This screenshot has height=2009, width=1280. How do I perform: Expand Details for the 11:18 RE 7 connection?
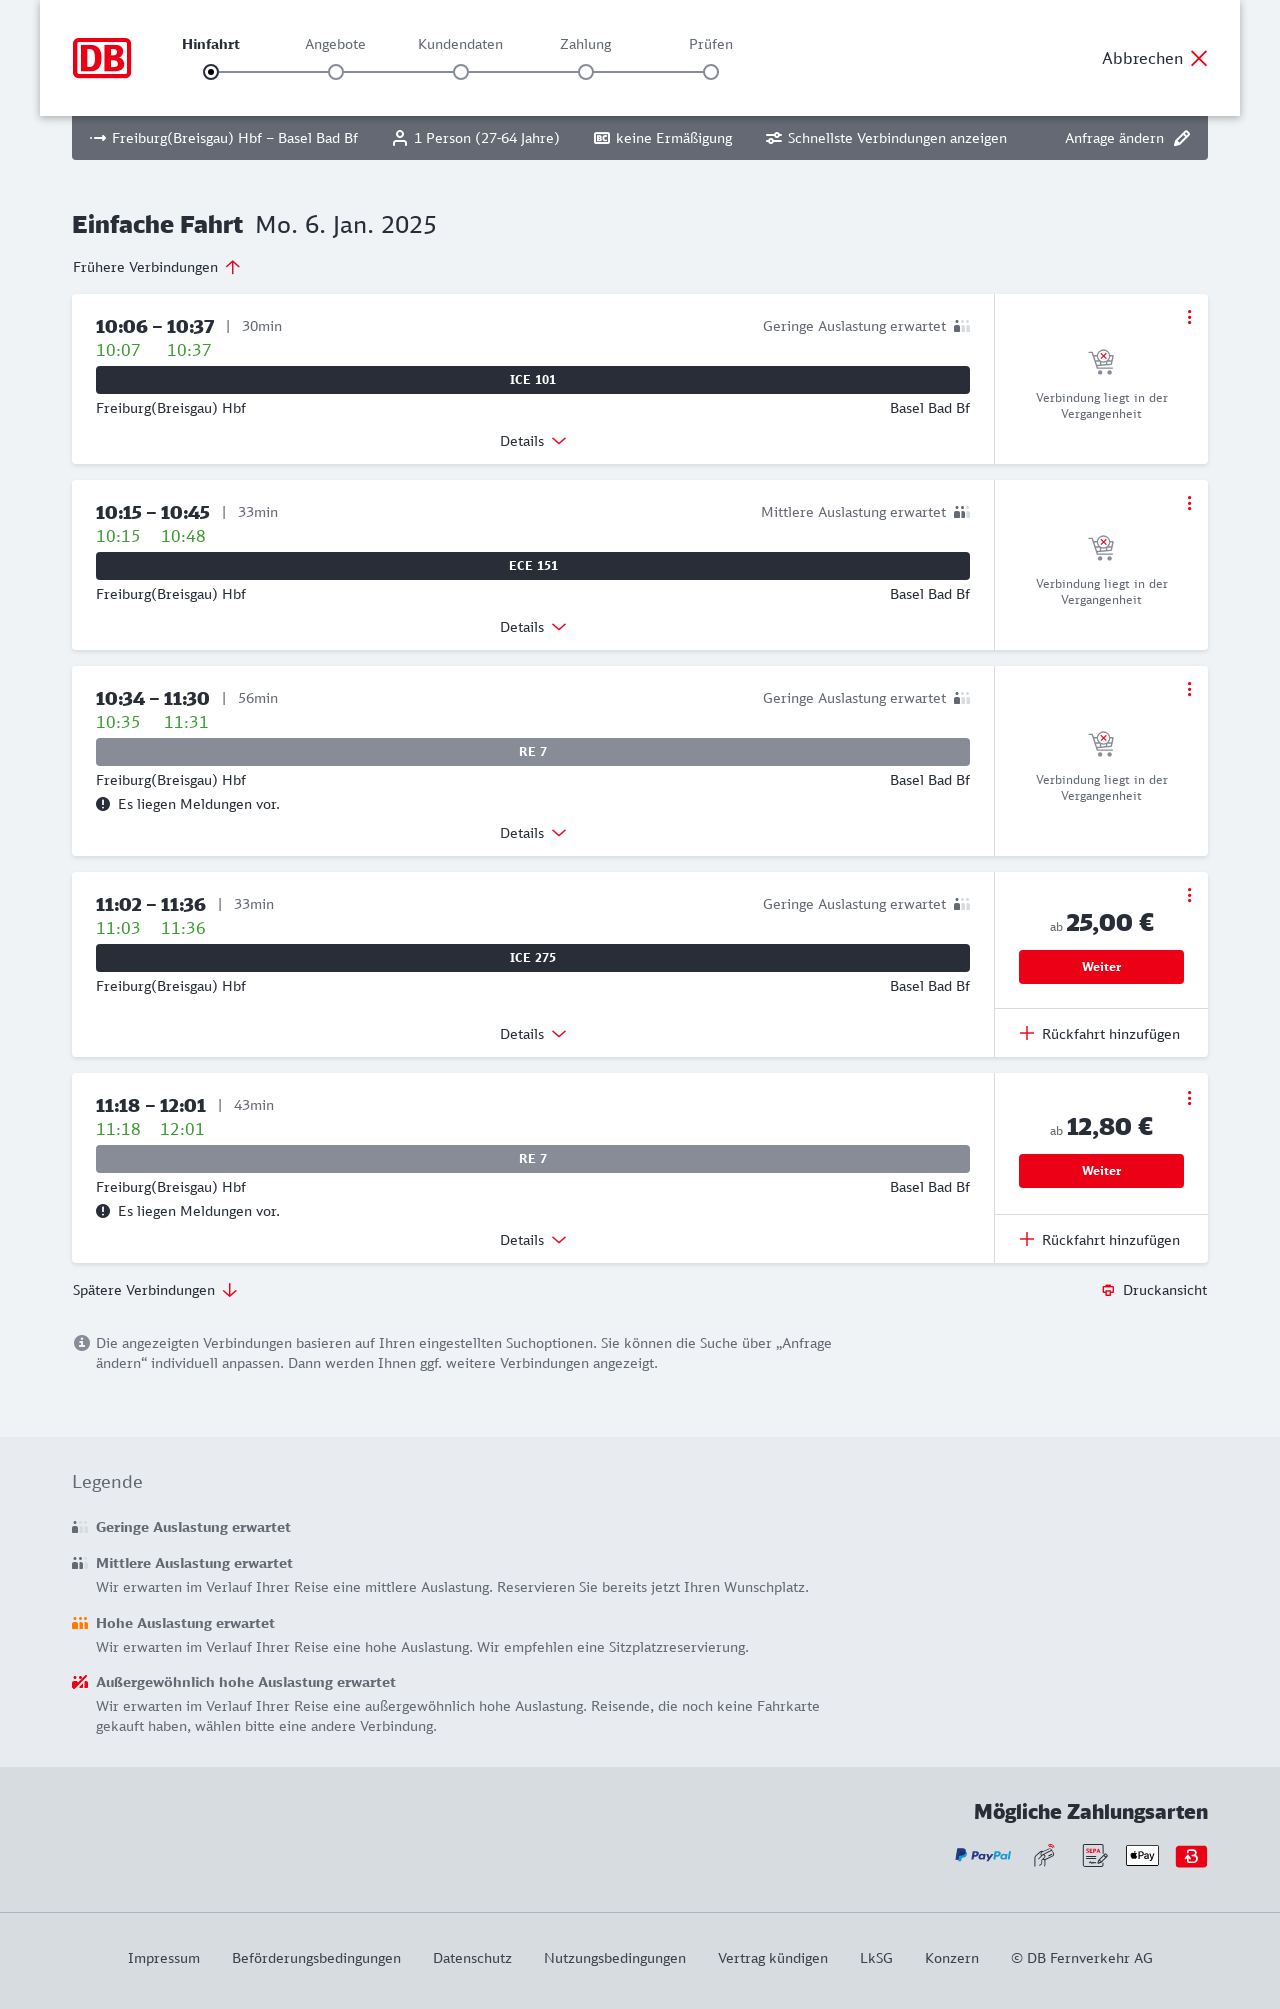tap(533, 1240)
